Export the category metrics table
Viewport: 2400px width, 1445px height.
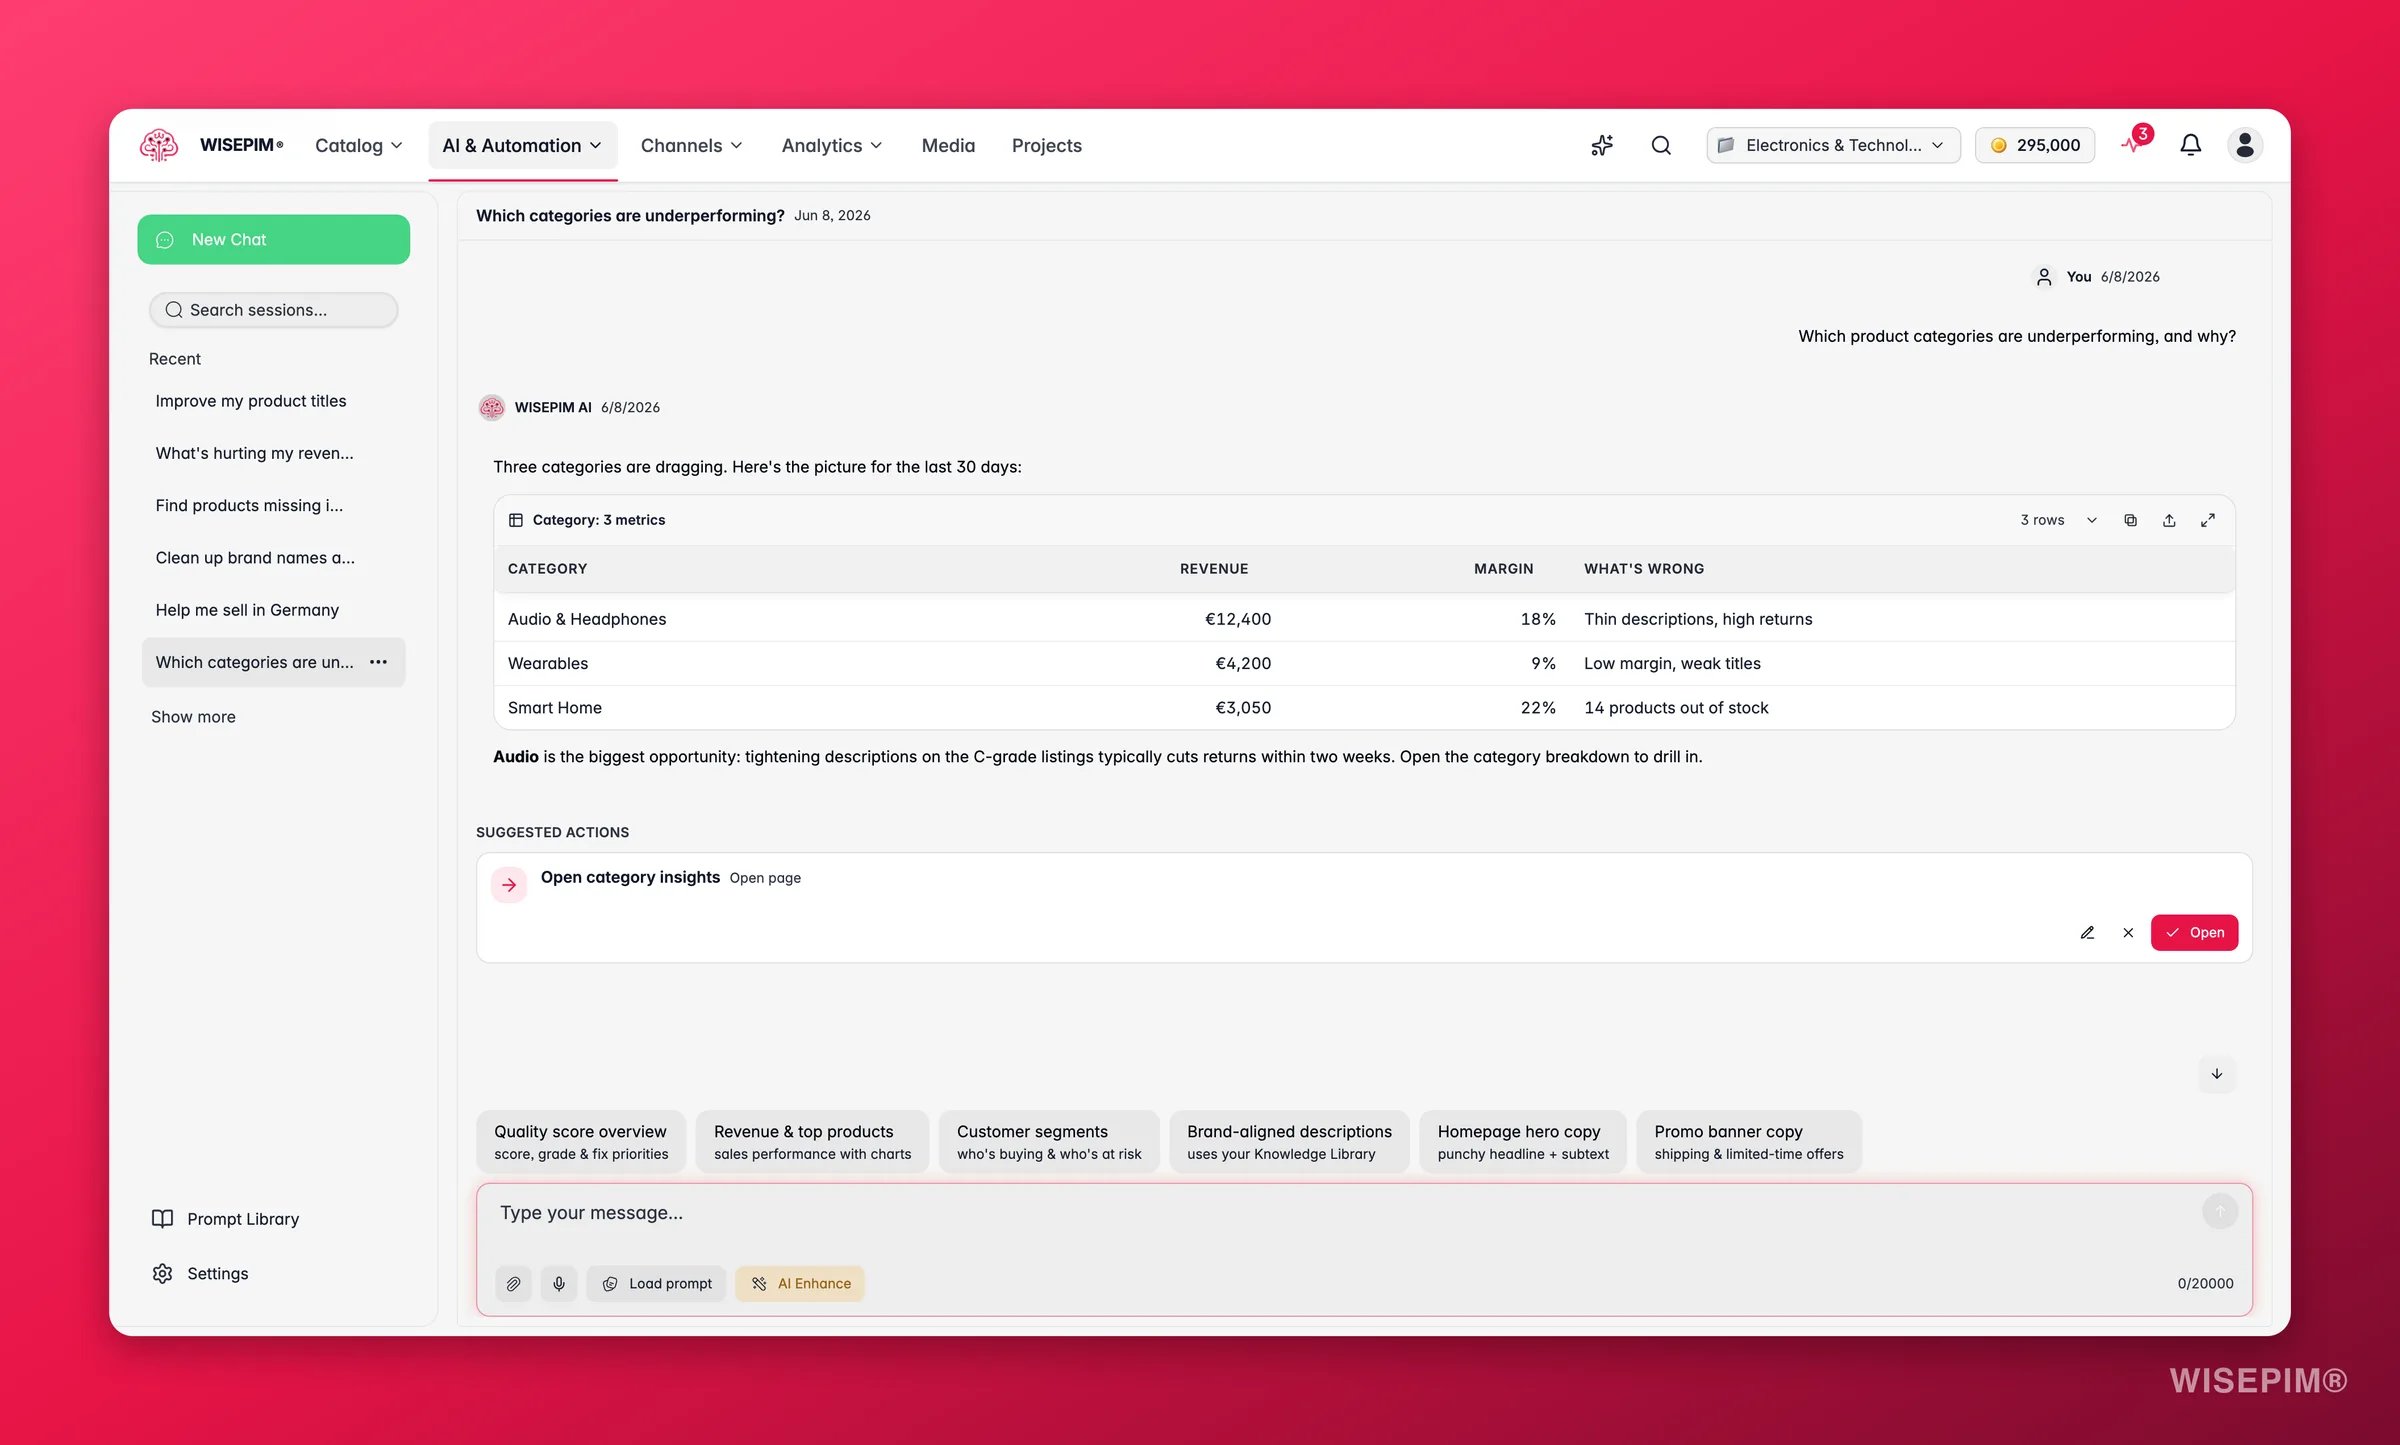pyautogui.click(x=2169, y=520)
